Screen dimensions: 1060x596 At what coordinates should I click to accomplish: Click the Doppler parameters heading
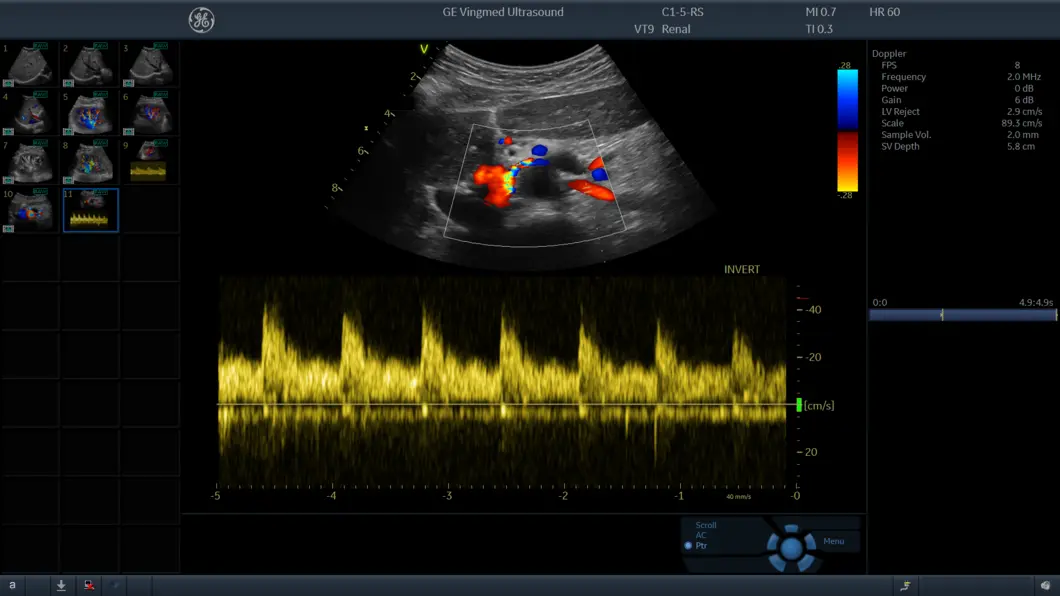tap(889, 53)
